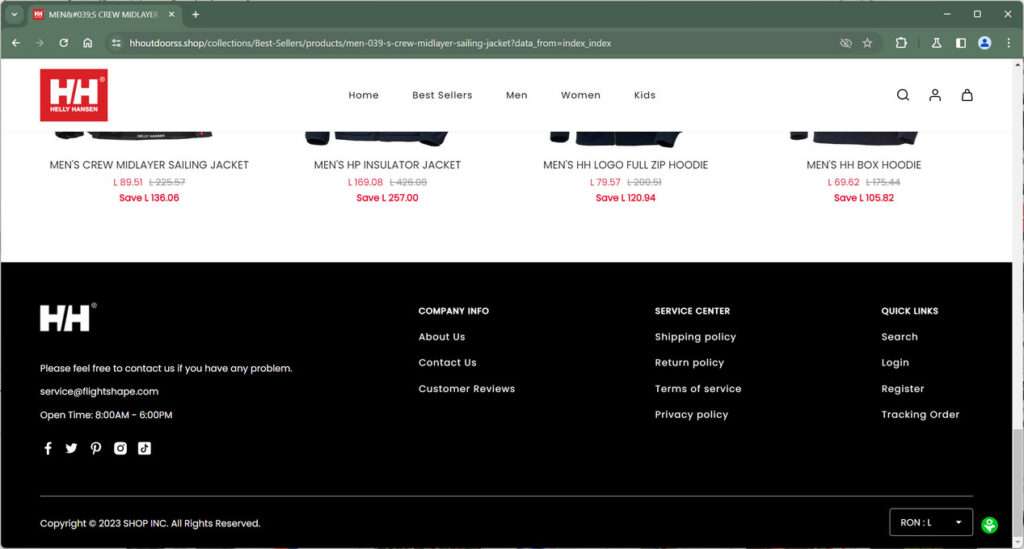Open Contact Us footer link
Image resolution: width=1024 pixels, height=549 pixels.
pos(447,362)
